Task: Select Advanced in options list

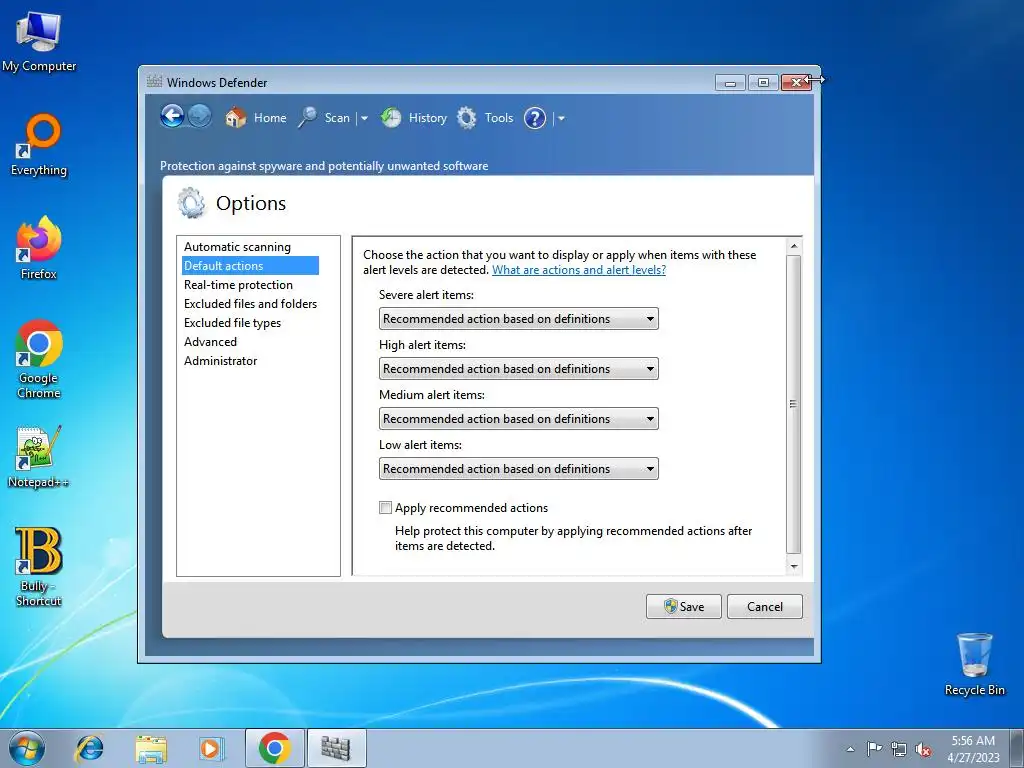Action: (x=210, y=342)
